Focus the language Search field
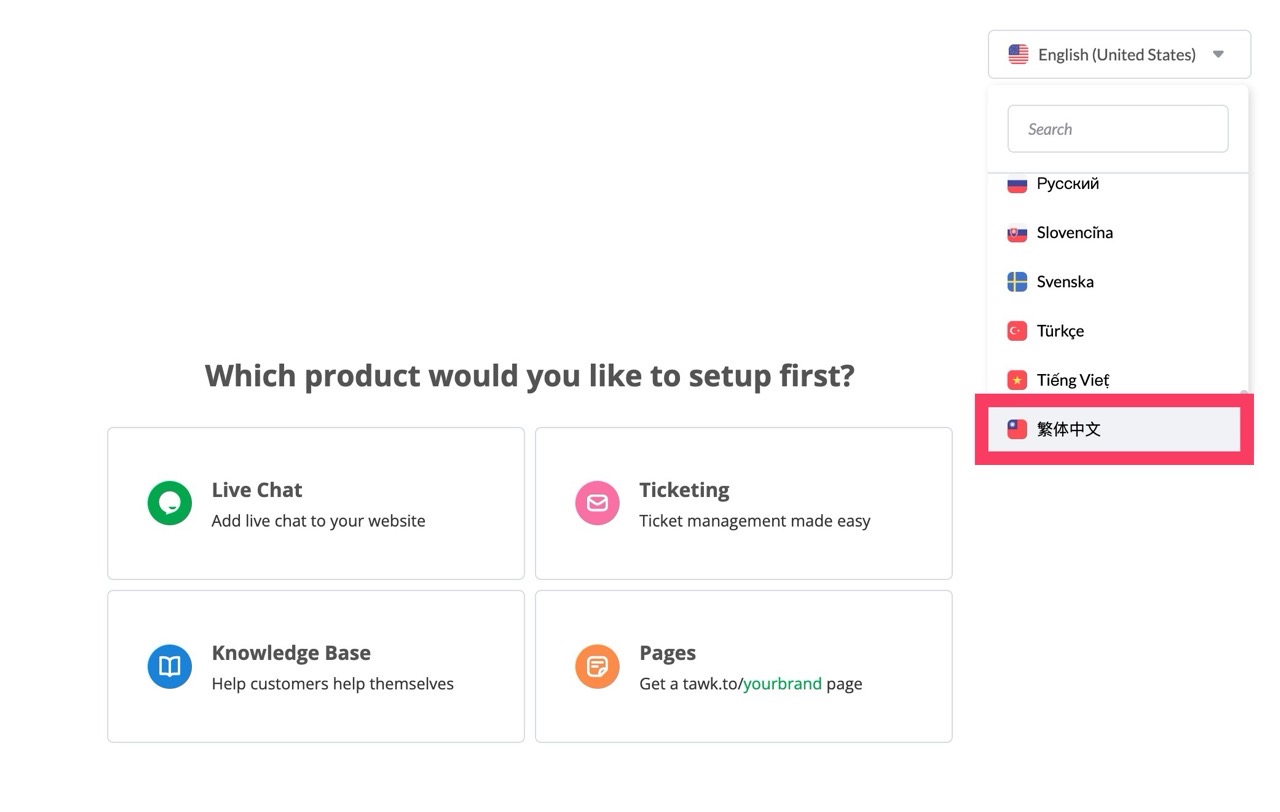This screenshot has width=1280, height=812. 1117,129
